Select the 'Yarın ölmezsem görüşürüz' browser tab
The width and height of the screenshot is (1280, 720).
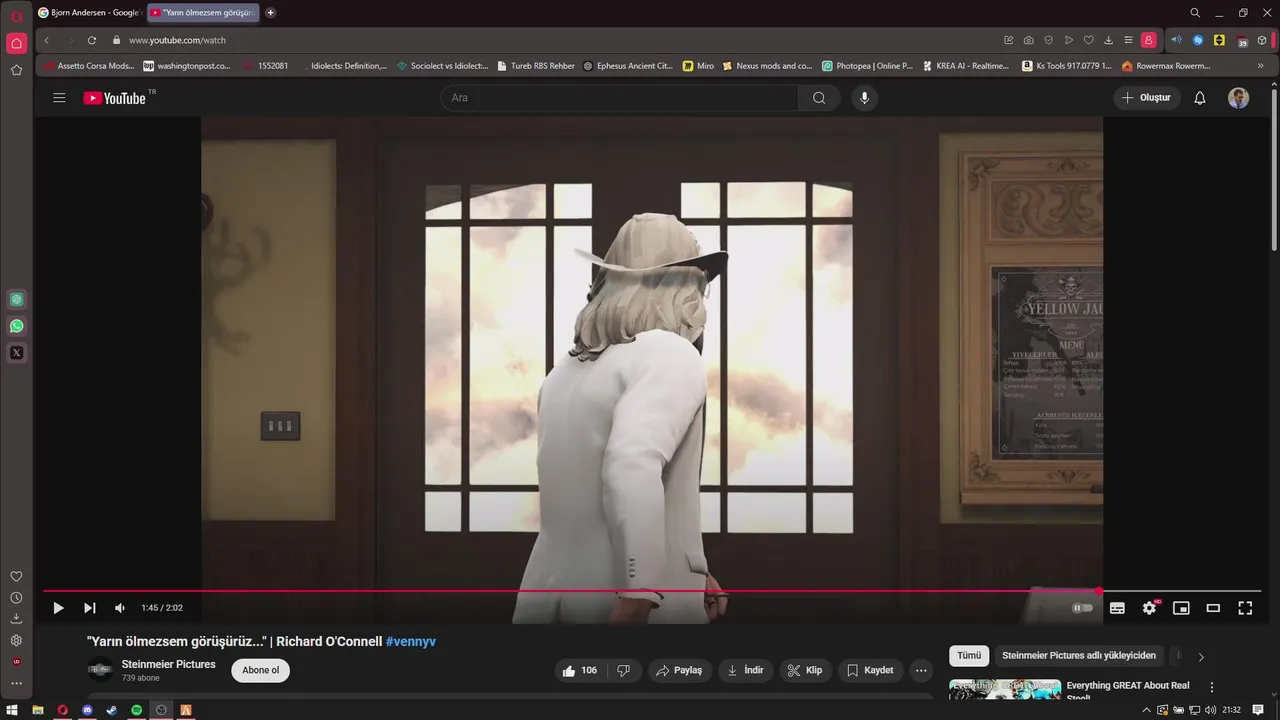[x=203, y=13]
